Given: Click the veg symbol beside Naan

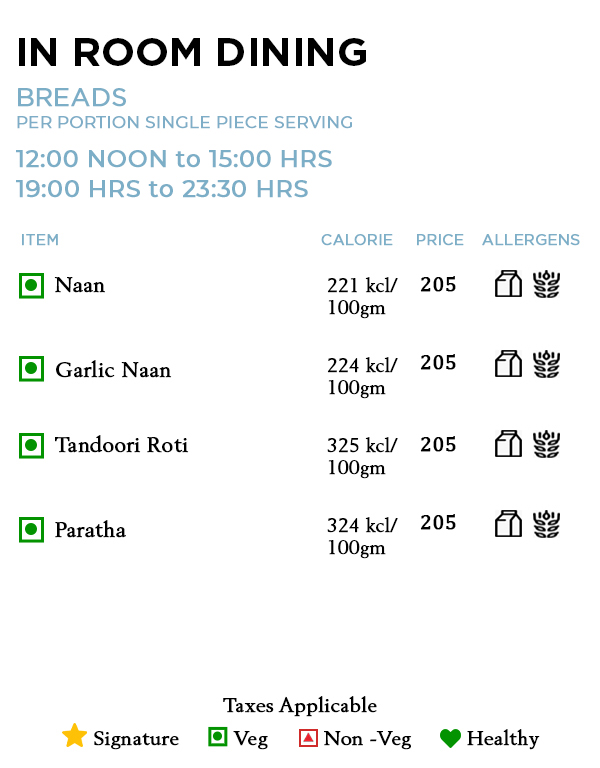Looking at the screenshot, I should pos(31,286).
